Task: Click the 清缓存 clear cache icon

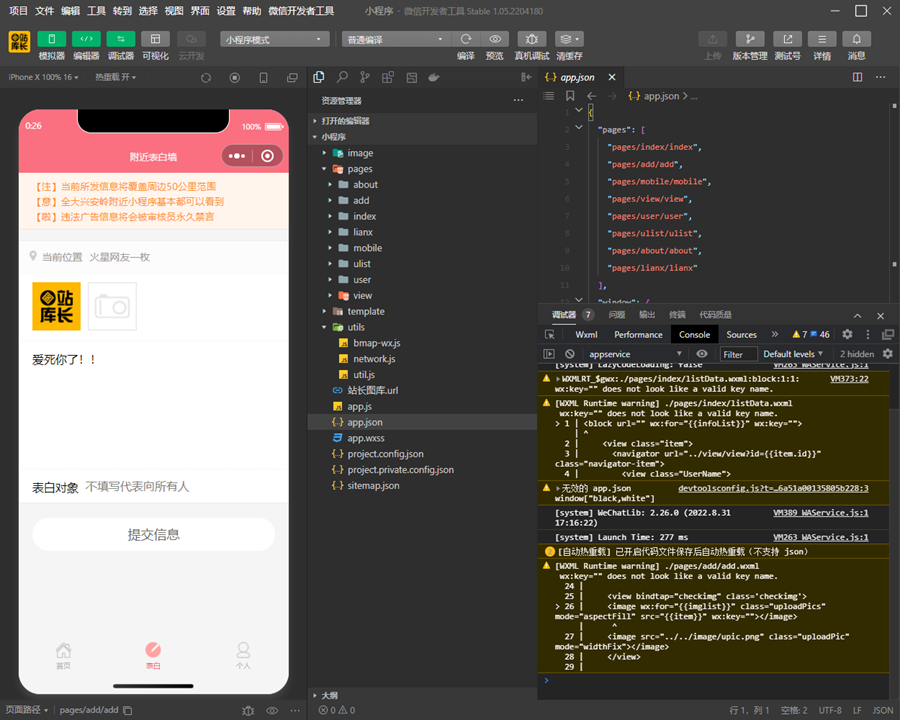Action: 569,39
